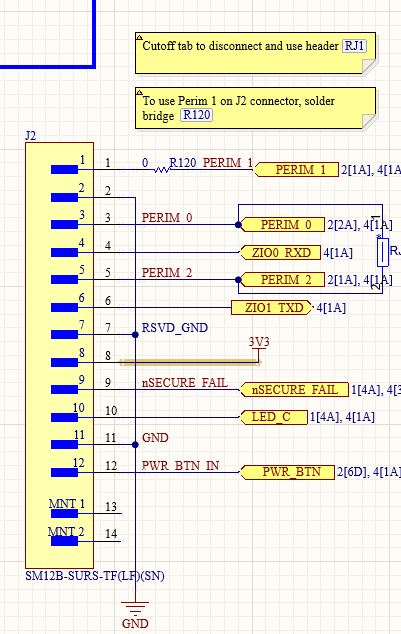The width and height of the screenshot is (401, 634).
Task: Click pin 12 pad of J2 connector
Action: click(64, 472)
